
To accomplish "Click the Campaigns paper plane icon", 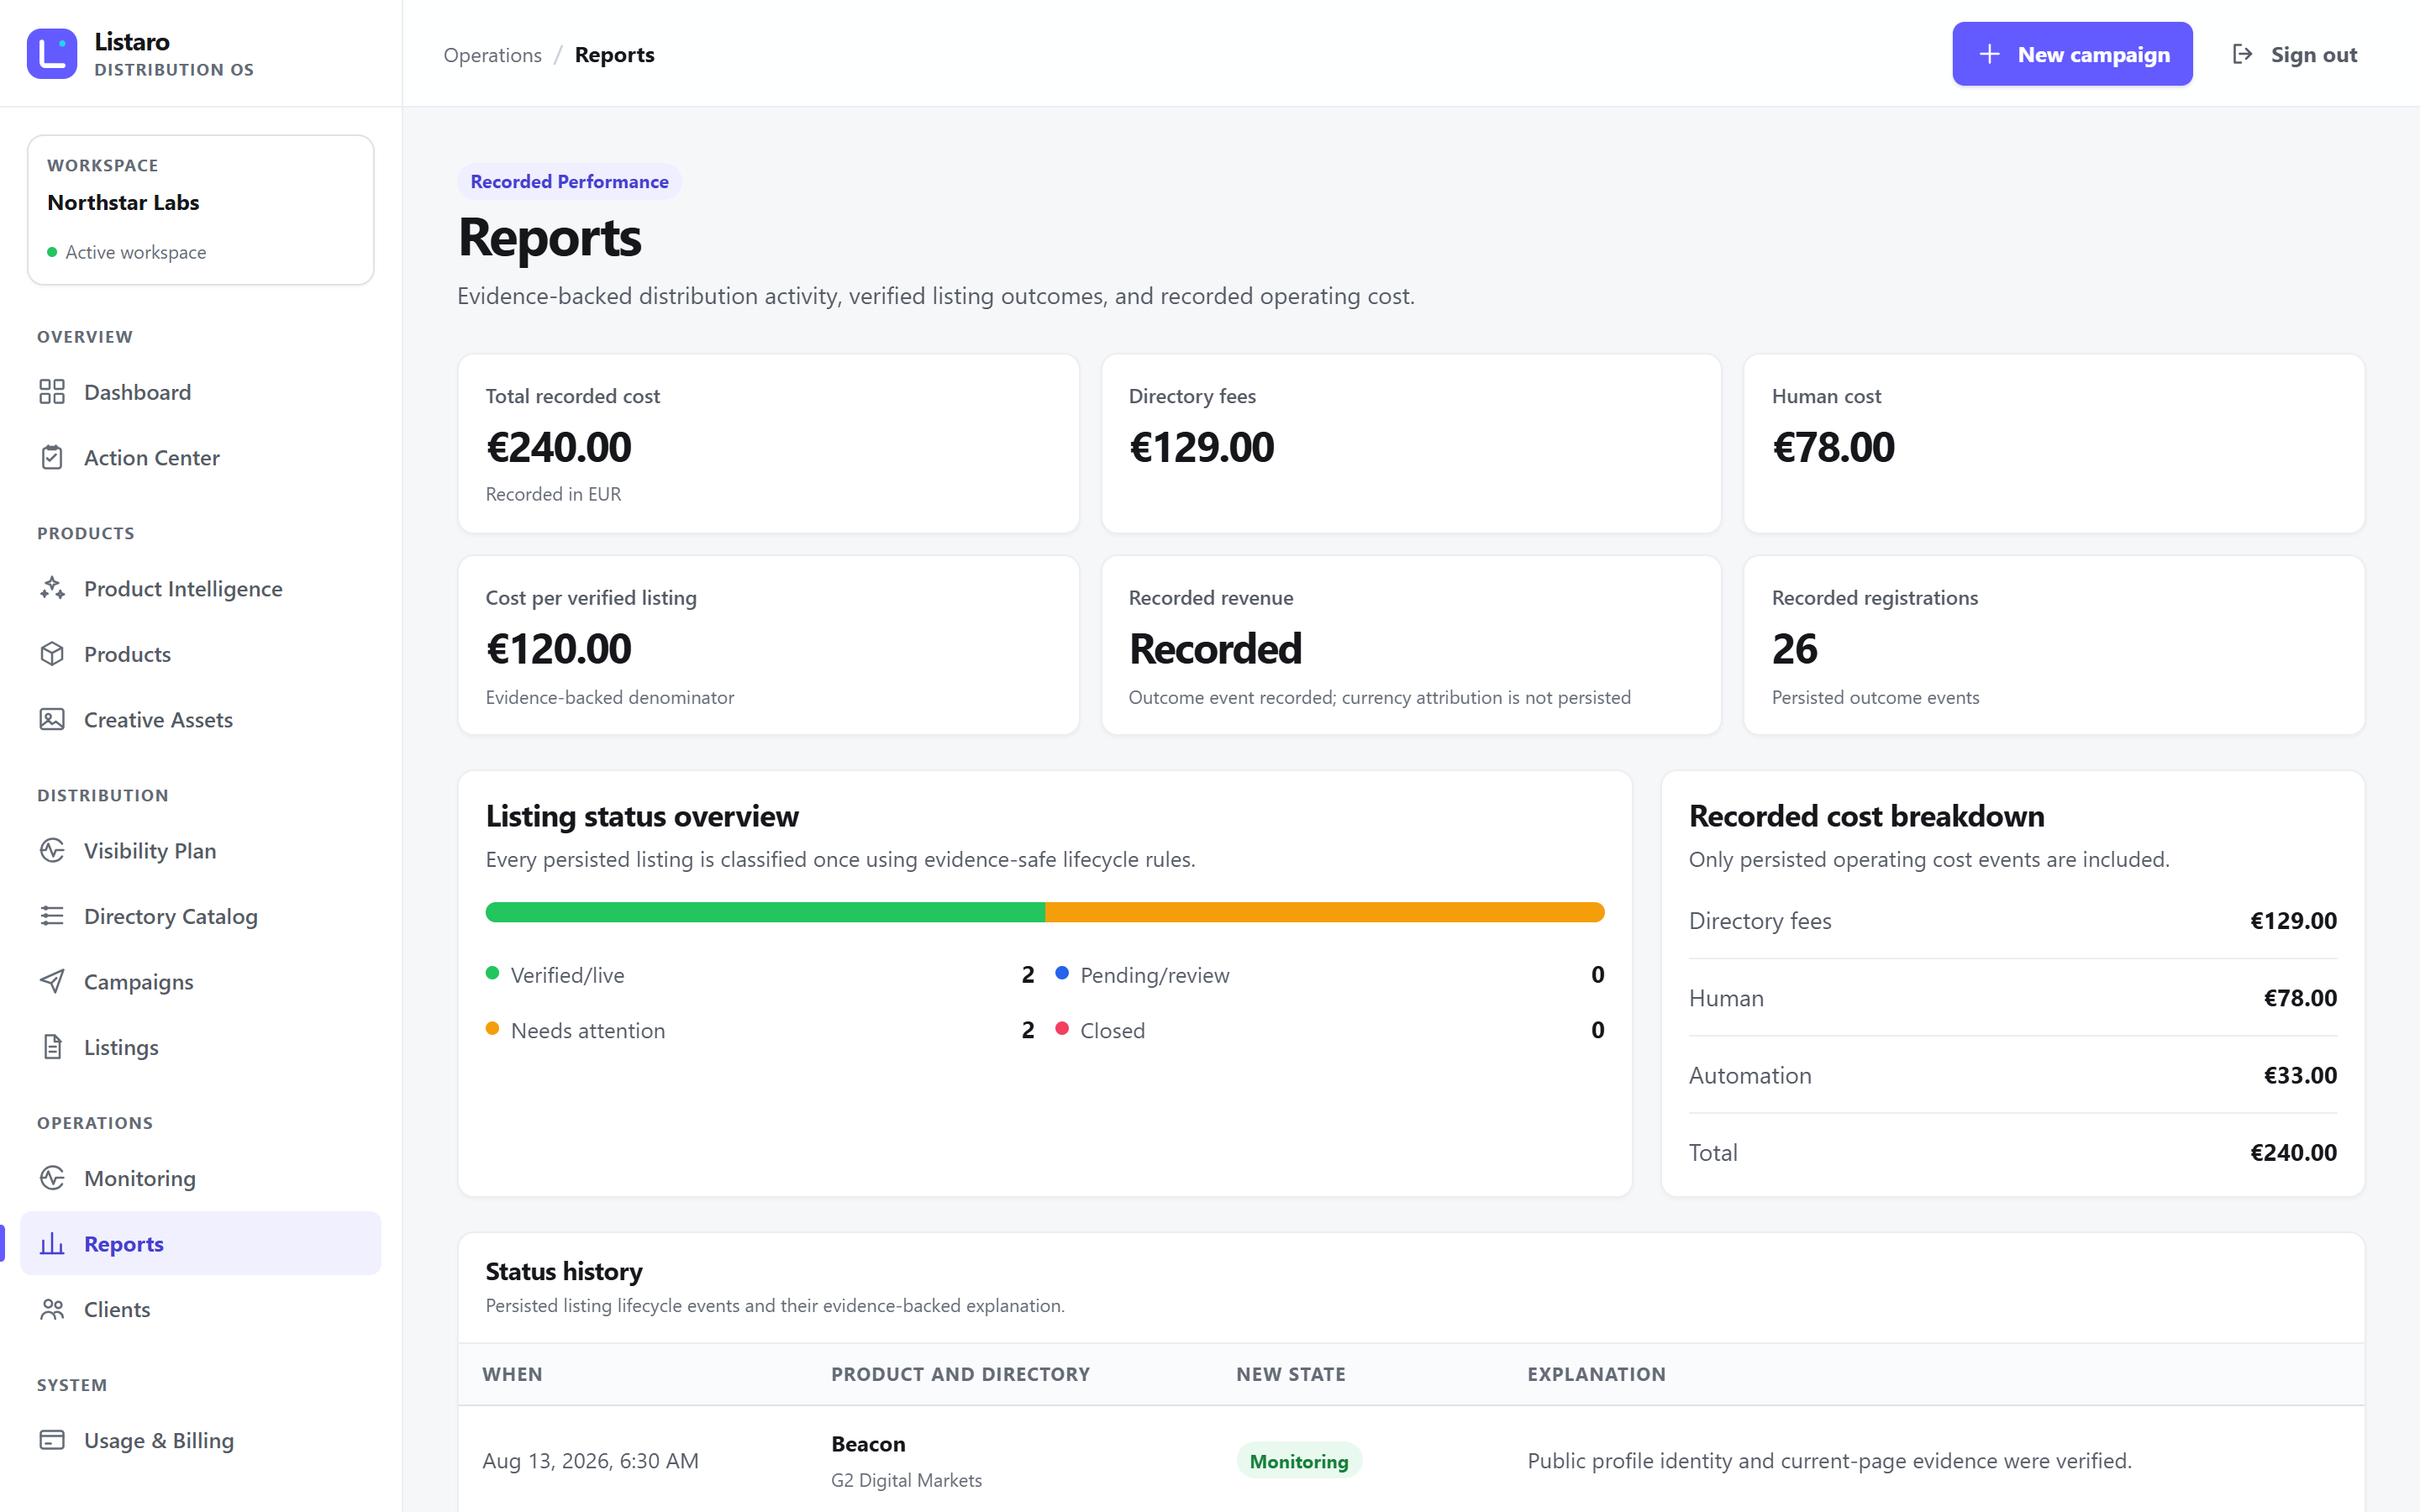I will coord(52,981).
